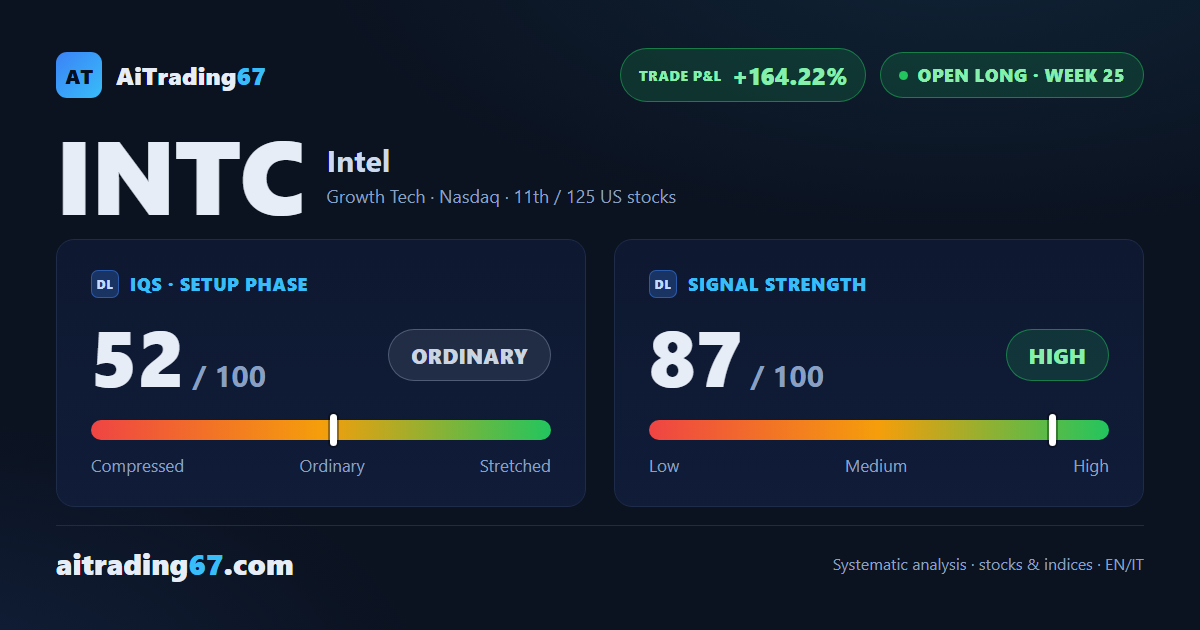
Task: Click the 'High' scale label under the bar
Action: coord(1091,466)
